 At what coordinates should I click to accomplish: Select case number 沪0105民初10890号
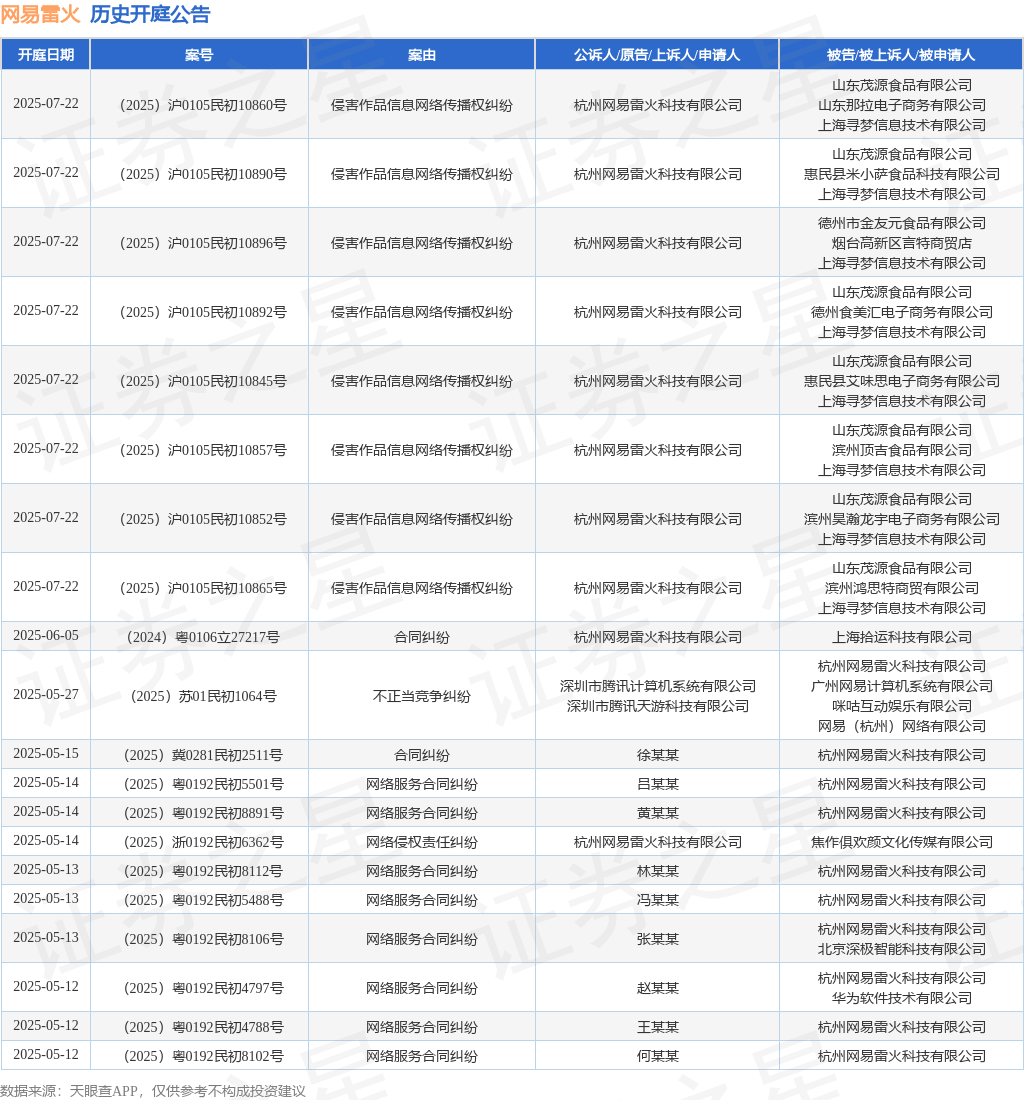coord(203,174)
